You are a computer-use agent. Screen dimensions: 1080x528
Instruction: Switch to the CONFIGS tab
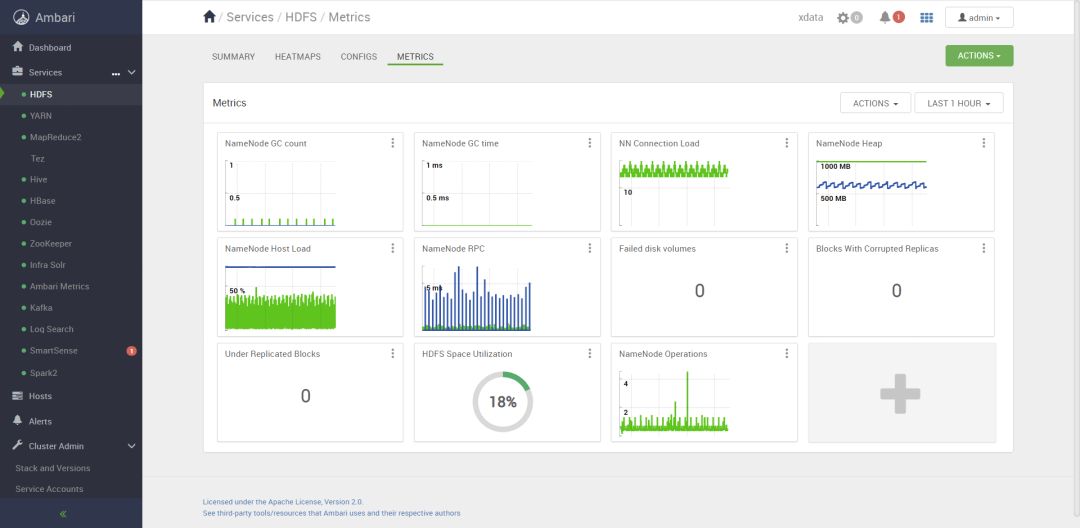(x=358, y=57)
